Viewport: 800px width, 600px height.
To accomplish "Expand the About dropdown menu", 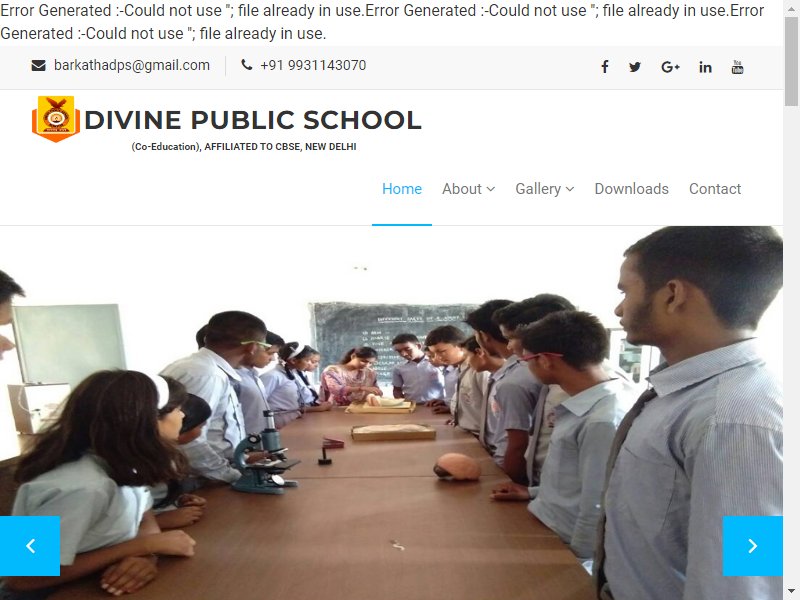I will pyautogui.click(x=468, y=189).
